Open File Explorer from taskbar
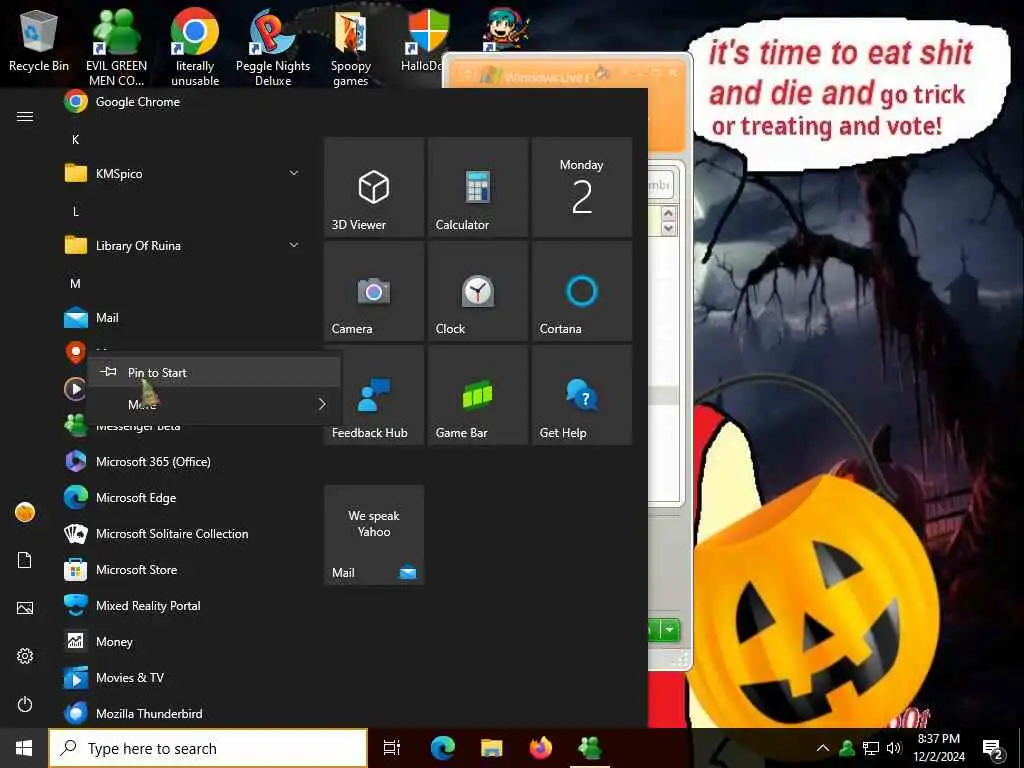The height and width of the screenshot is (768, 1024). pyautogui.click(x=492, y=748)
